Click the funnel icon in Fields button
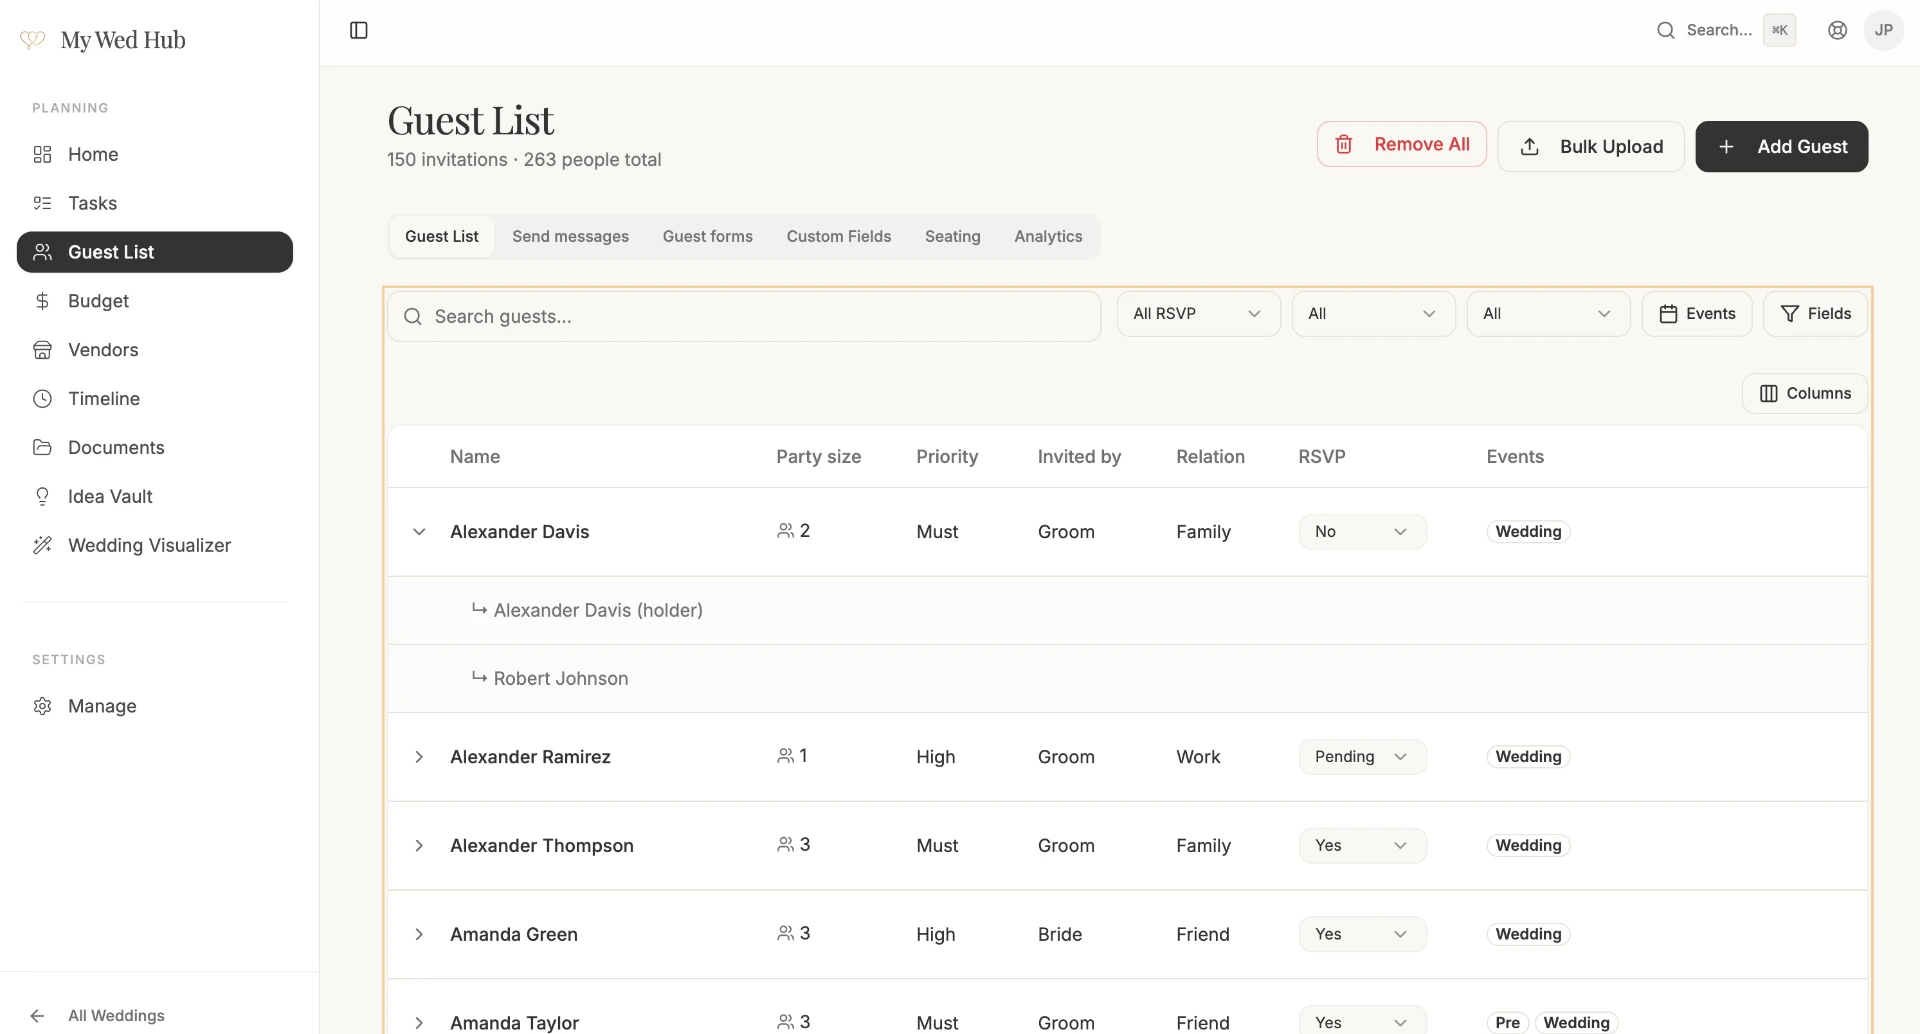 (1790, 314)
